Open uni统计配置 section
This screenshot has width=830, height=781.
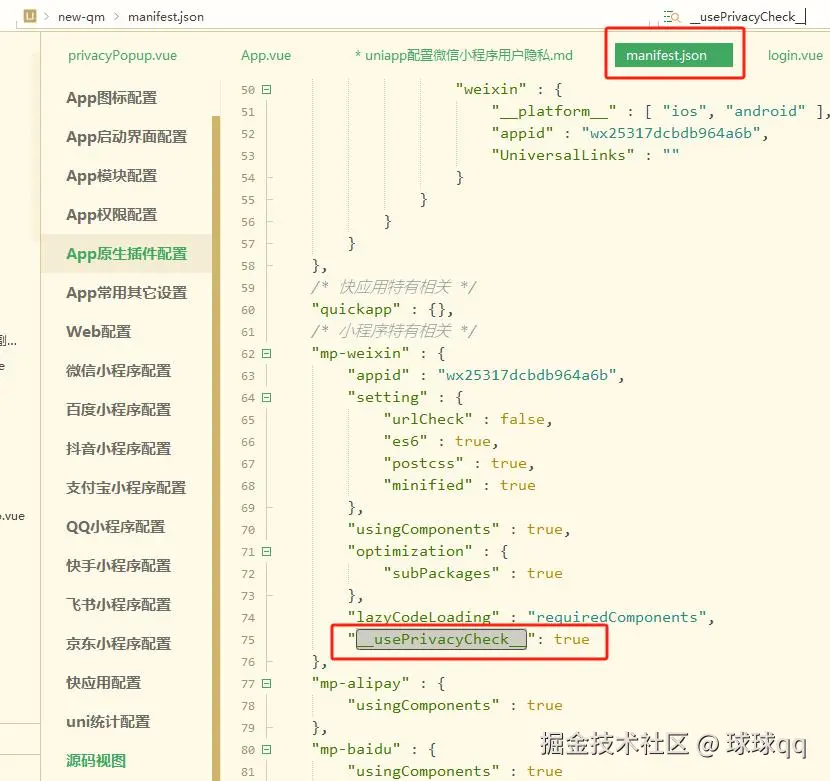pyautogui.click(x=108, y=722)
